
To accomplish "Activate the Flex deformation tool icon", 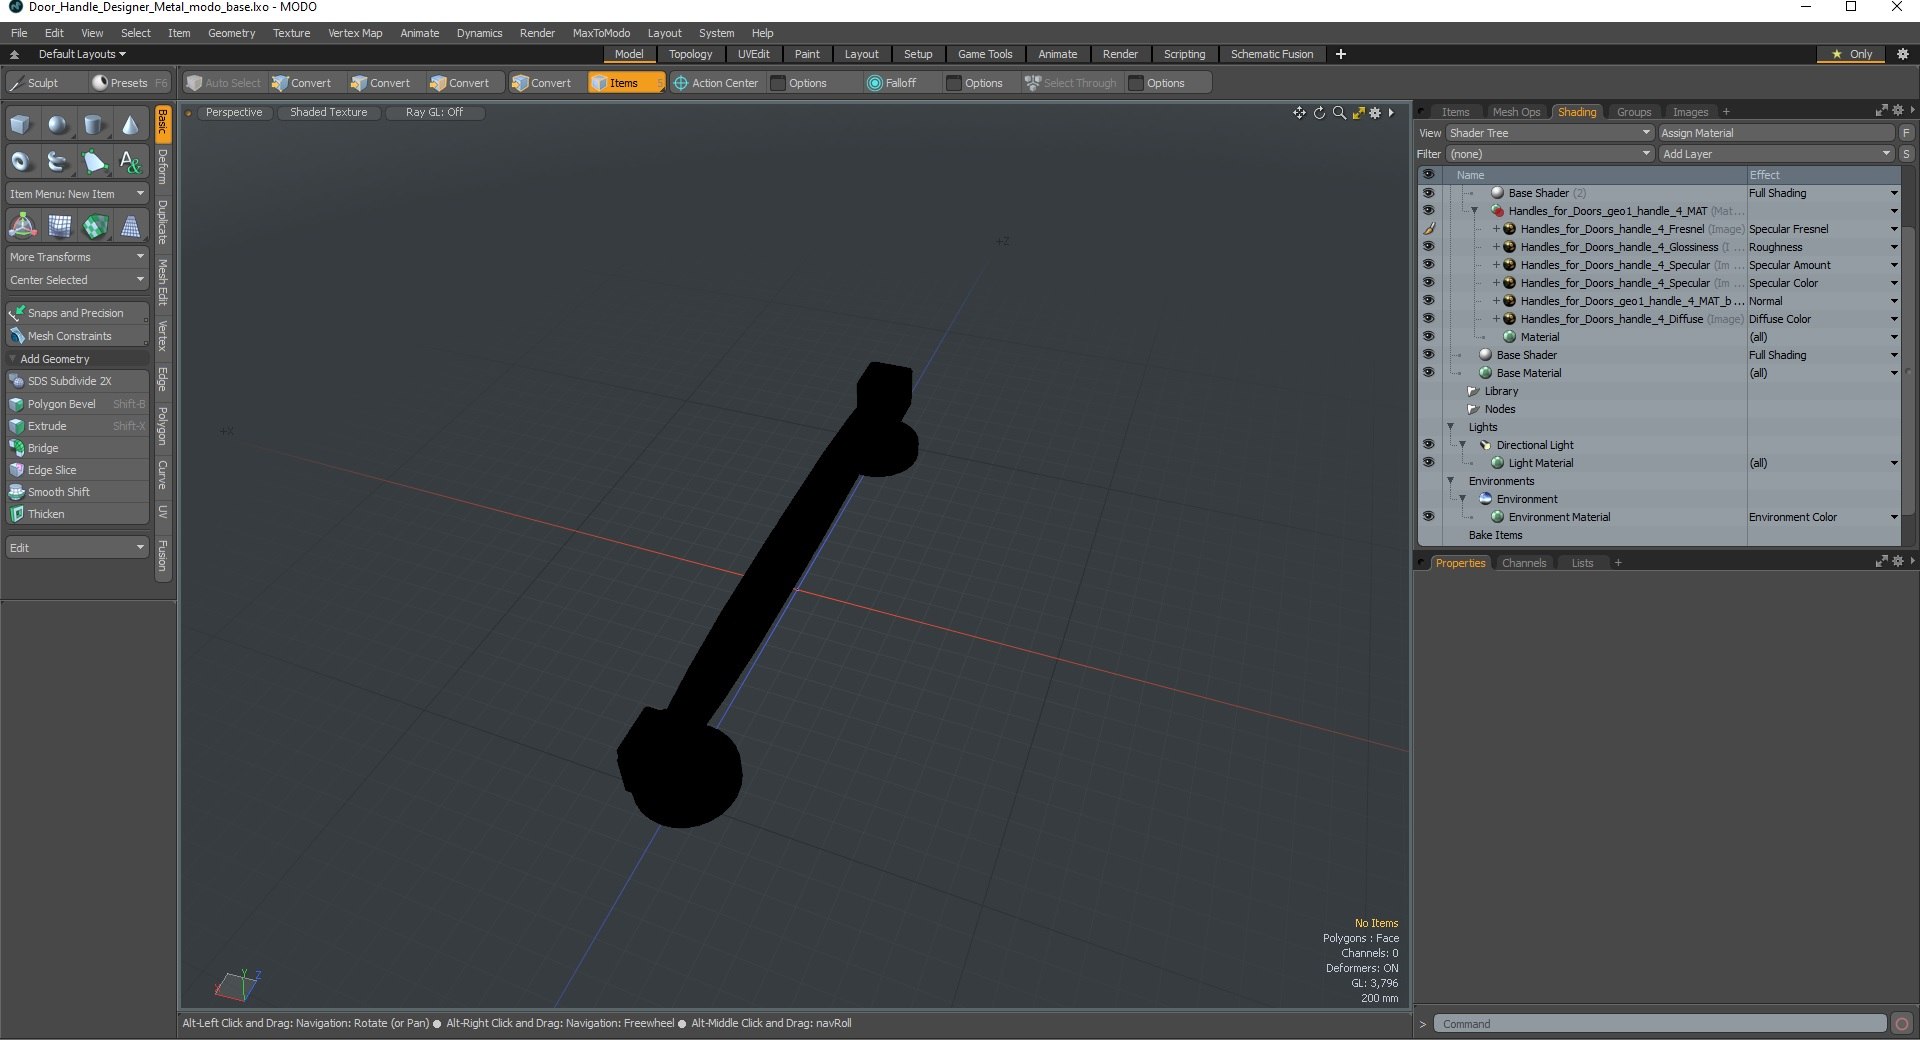I will tap(59, 226).
